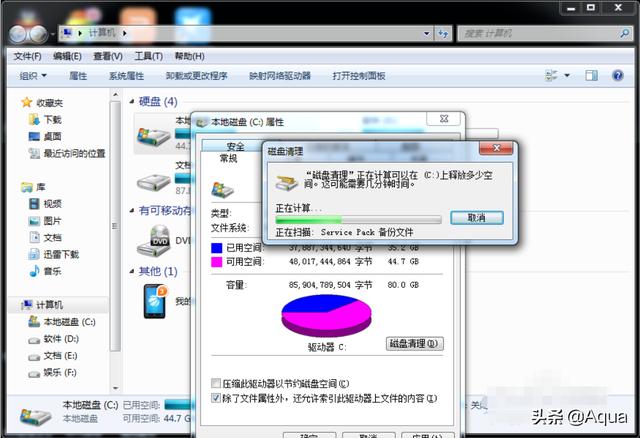Image resolution: width=640 pixels, height=438 pixels.
Task: Close the Local Disk (C:) properties dialog
Action: [444, 119]
